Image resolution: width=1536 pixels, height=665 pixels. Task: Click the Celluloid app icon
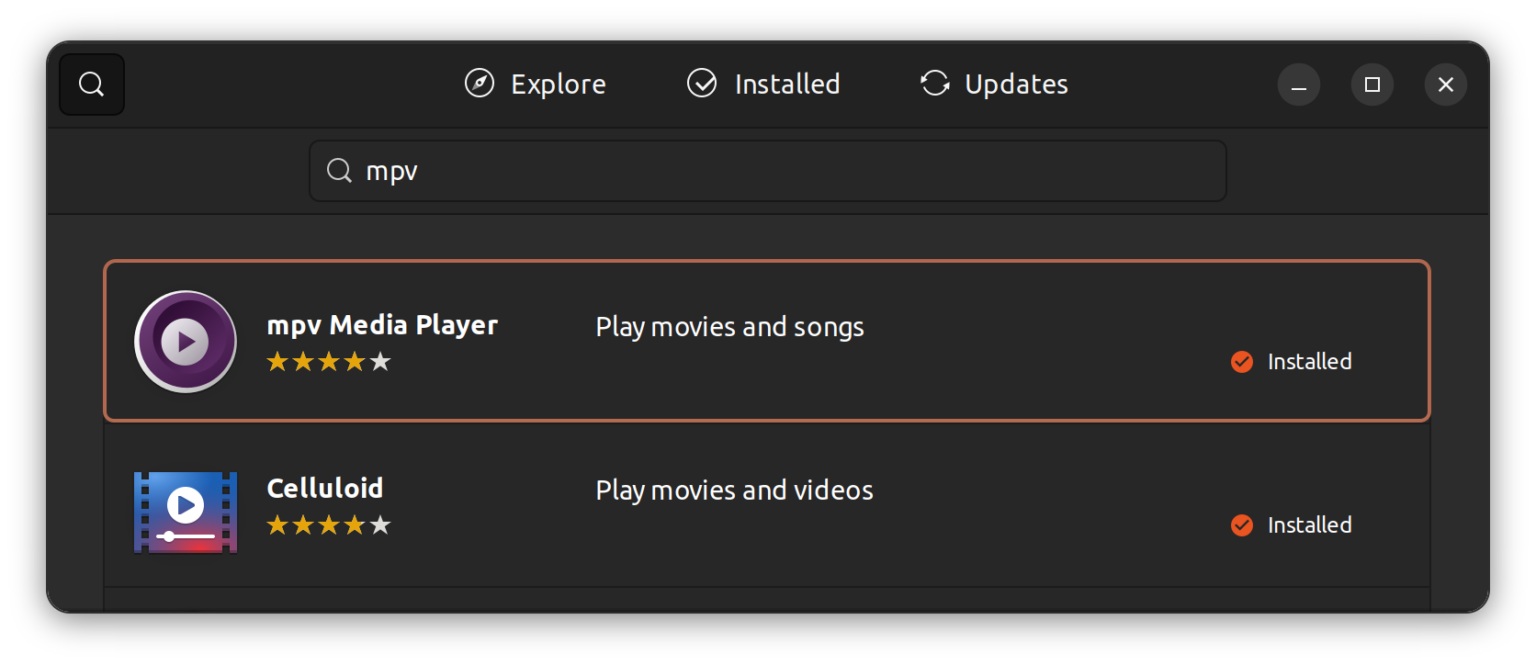(x=185, y=511)
